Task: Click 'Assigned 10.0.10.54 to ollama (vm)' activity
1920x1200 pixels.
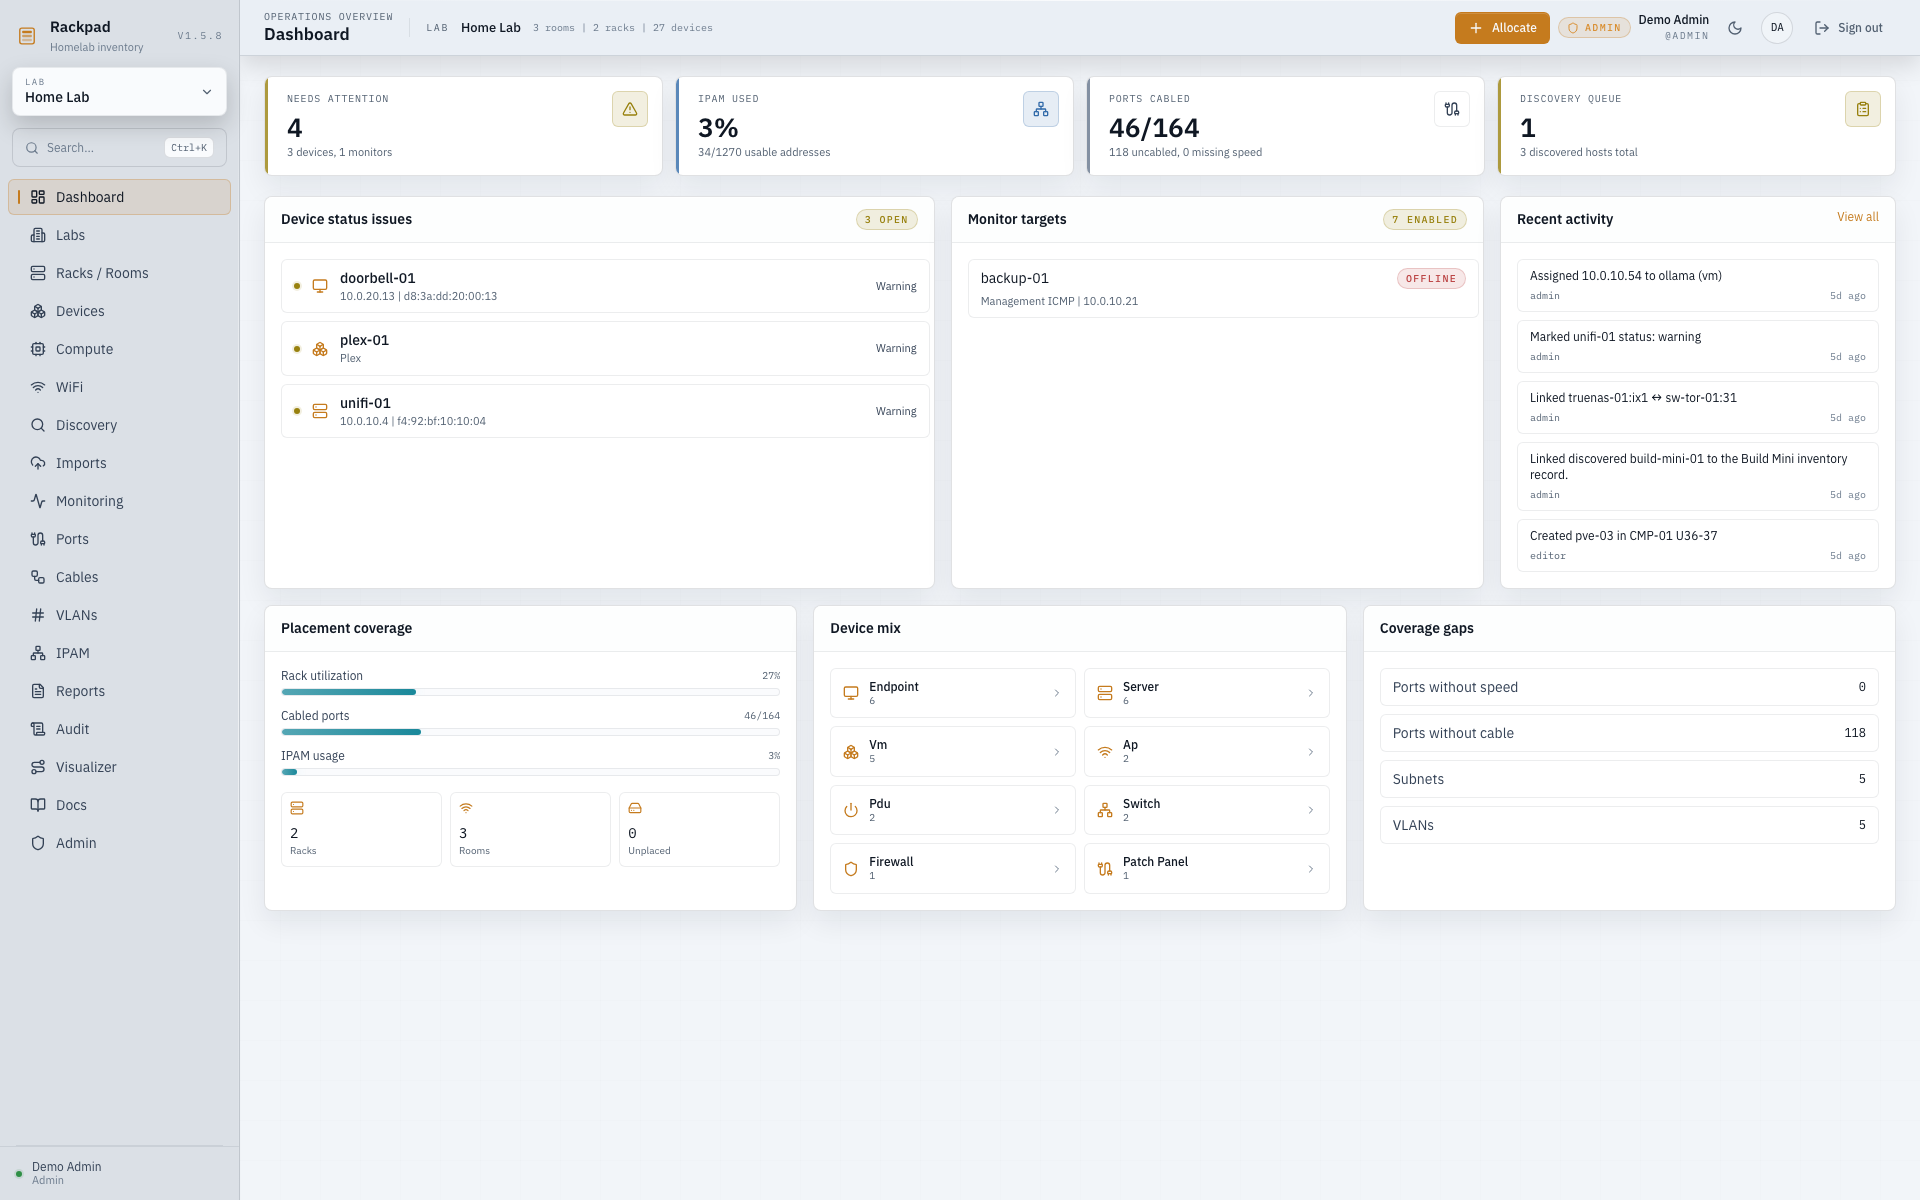Action: (1697, 285)
